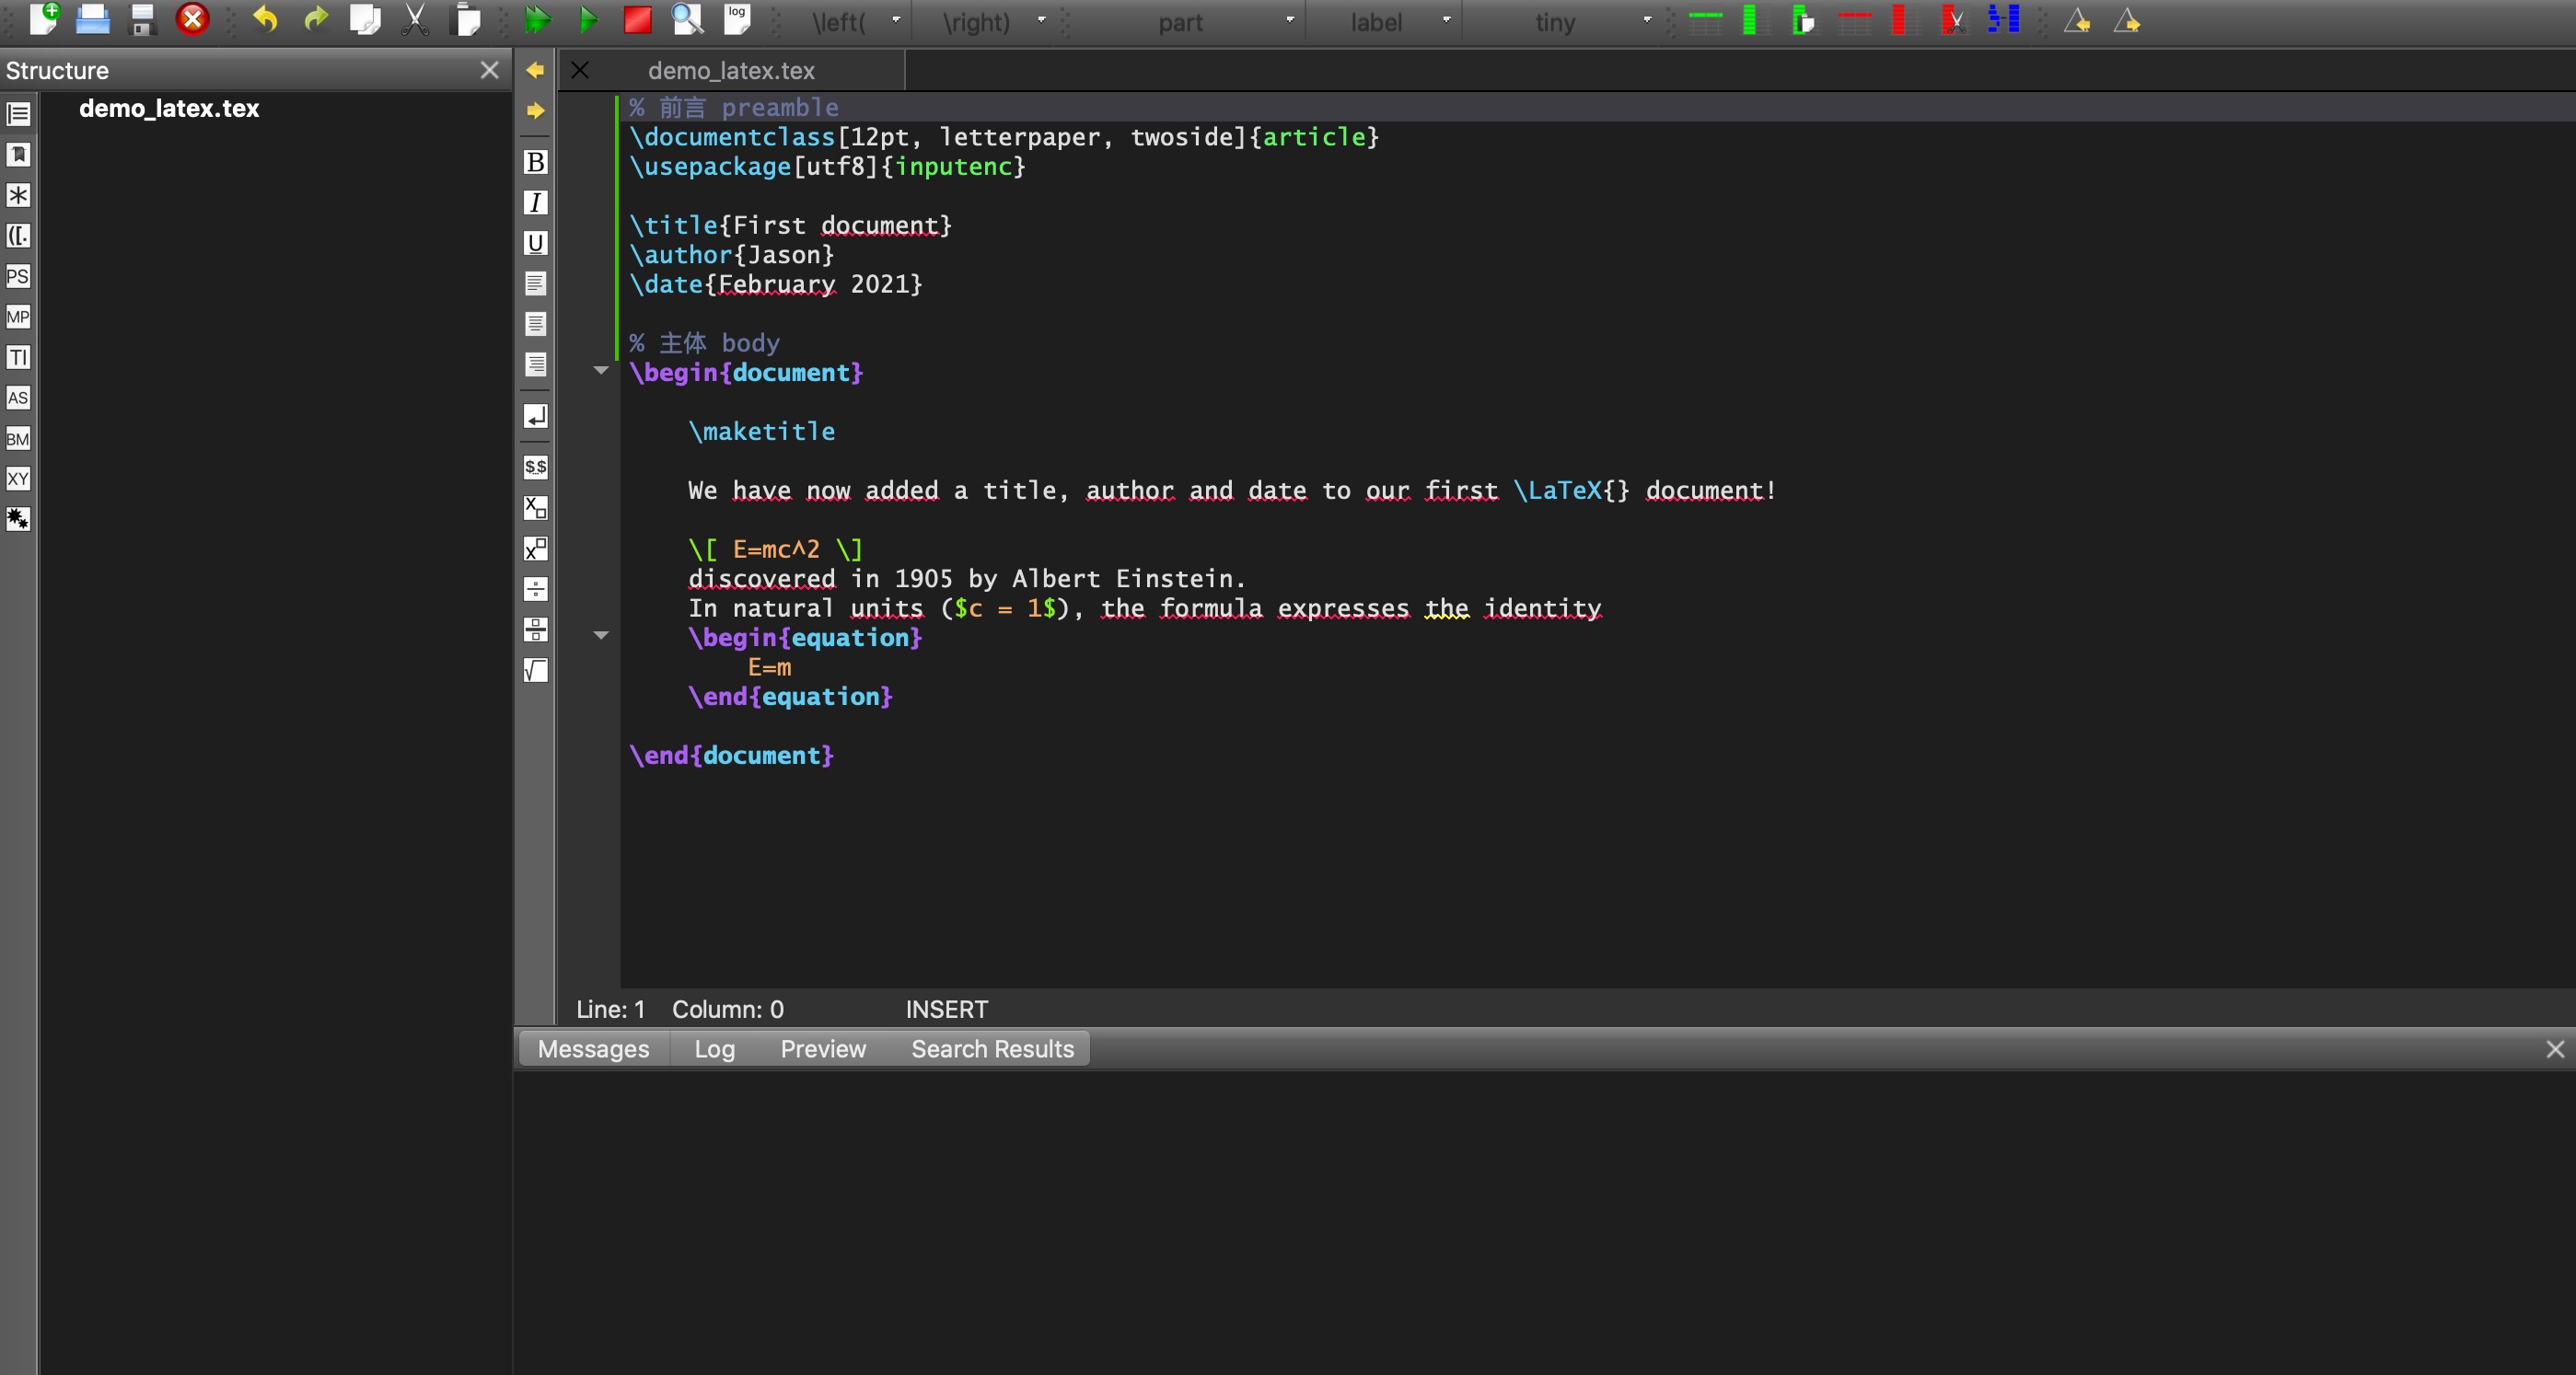Switch to Messages tab
The height and width of the screenshot is (1375, 2576).
[x=593, y=1049]
